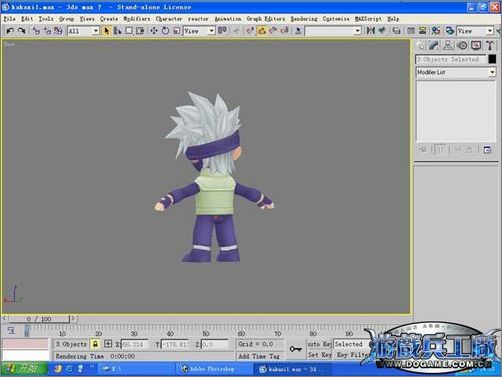Open the Create command panel tab
The image size is (502, 377).
coord(421,46)
